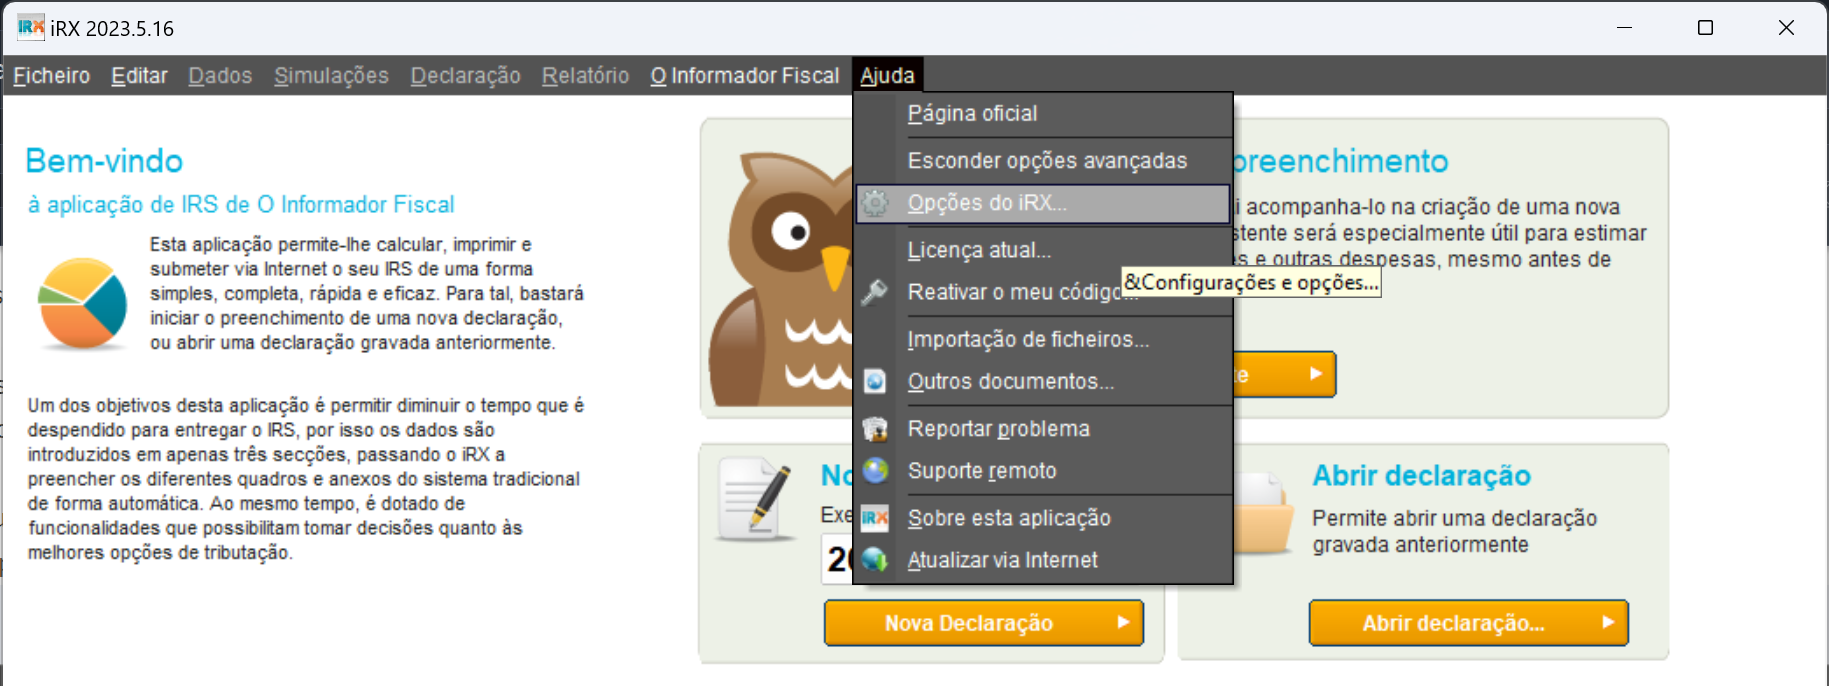Open the Dados menu
Screen dimensions: 1829x686
(220, 76)
